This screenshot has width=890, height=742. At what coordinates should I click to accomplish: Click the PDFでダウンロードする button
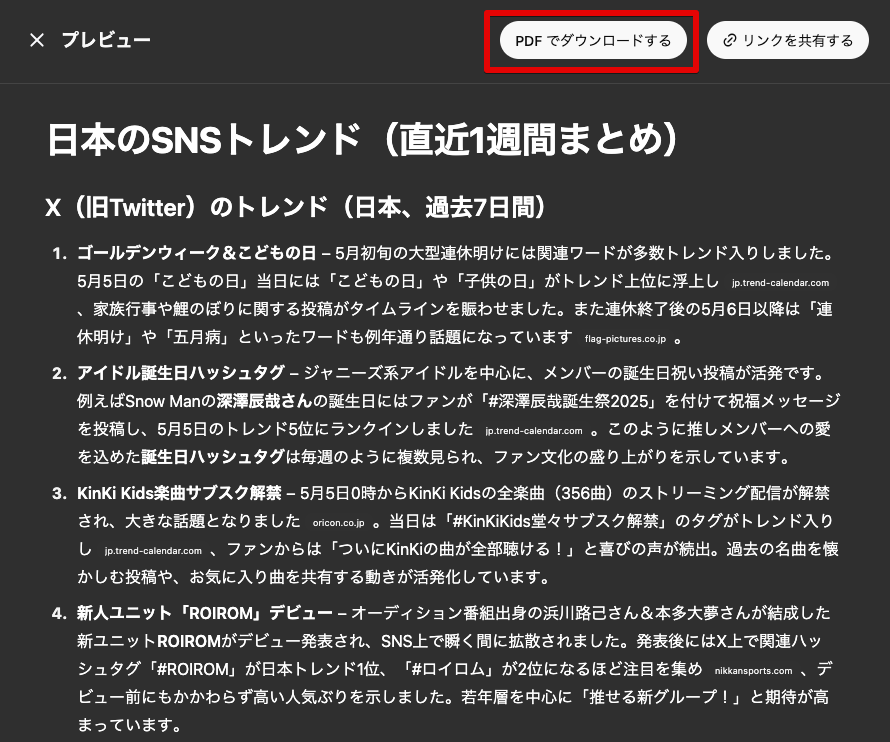[x=593, y=40]
